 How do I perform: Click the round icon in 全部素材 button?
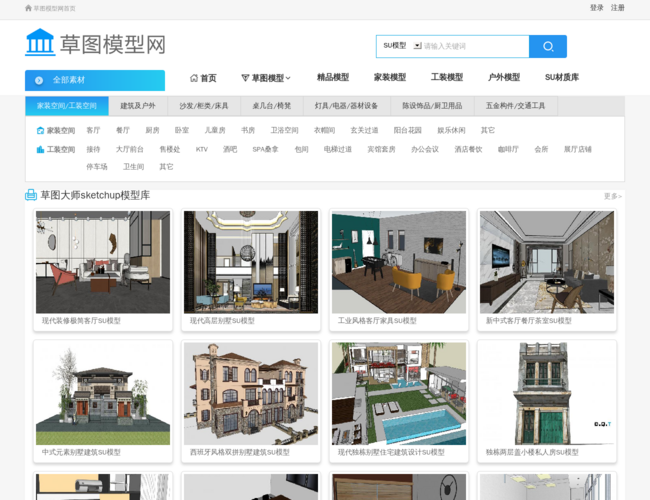coord(39,80)
